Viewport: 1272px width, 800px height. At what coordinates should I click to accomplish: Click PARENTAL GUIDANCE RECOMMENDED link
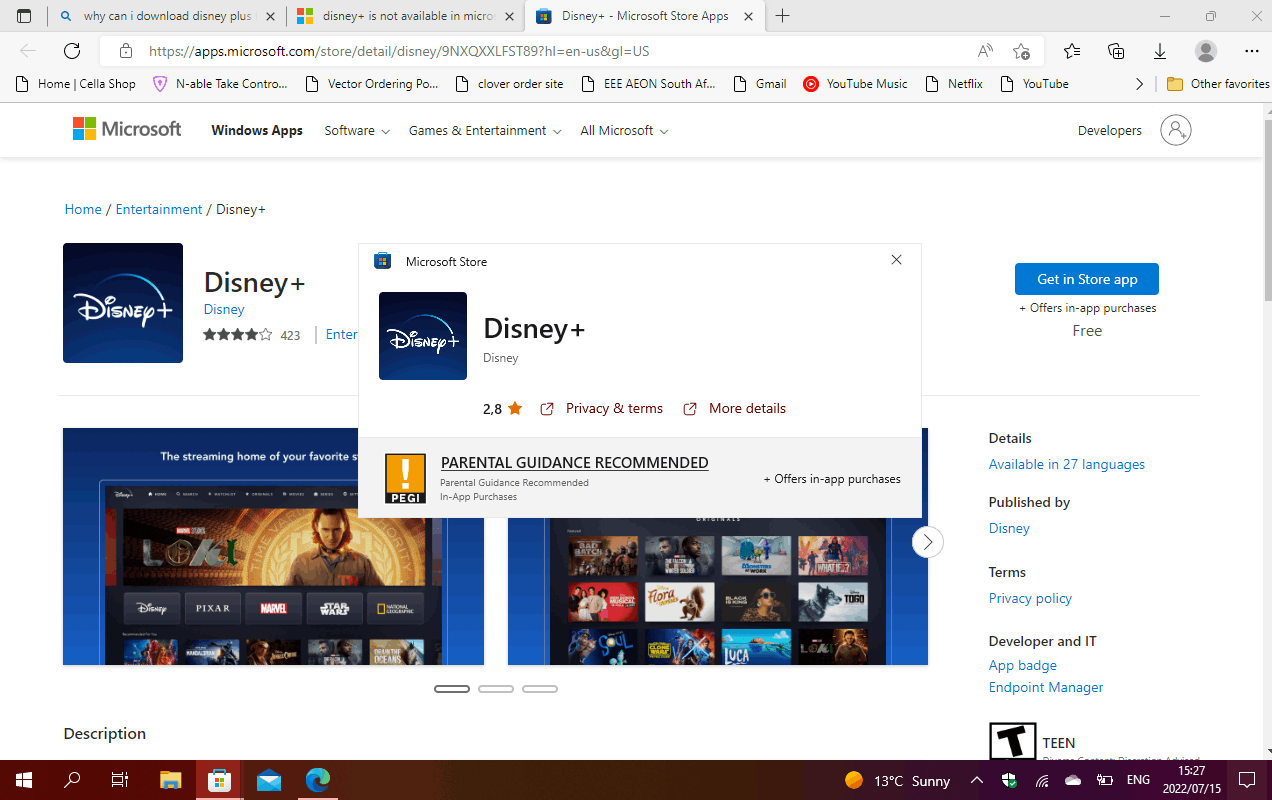[575, 463]
